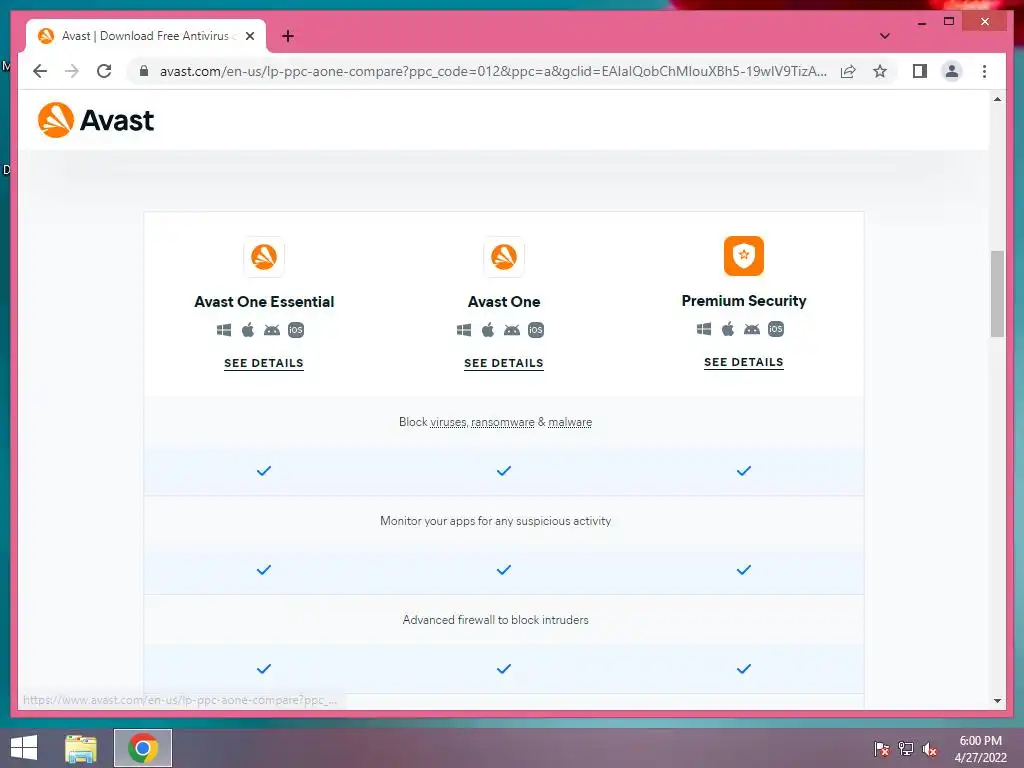Open the Chrome profile avatar menu
This screenshot has height=768, width=1024.
point(952,71)
